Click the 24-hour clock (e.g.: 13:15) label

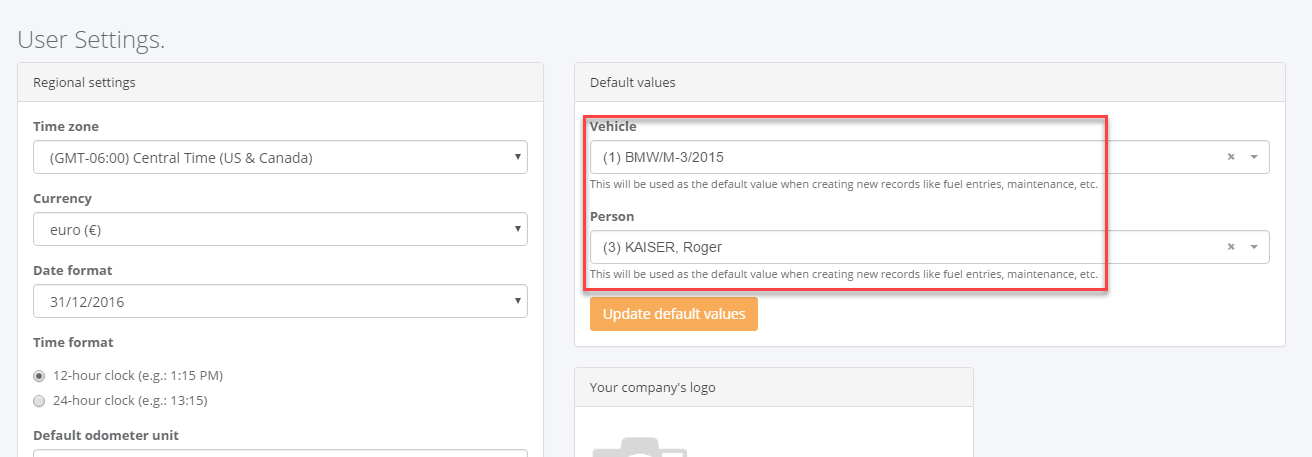(x=130, y=401)
